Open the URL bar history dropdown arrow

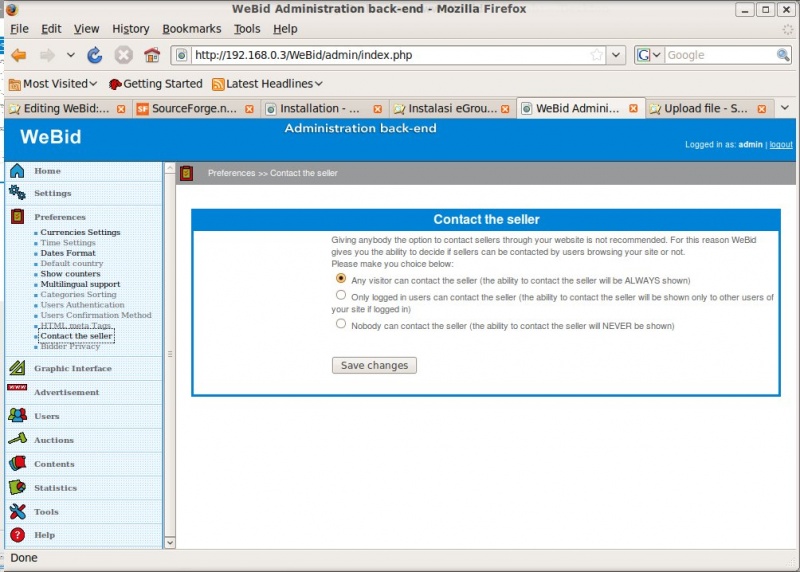(x=616, y=55)
